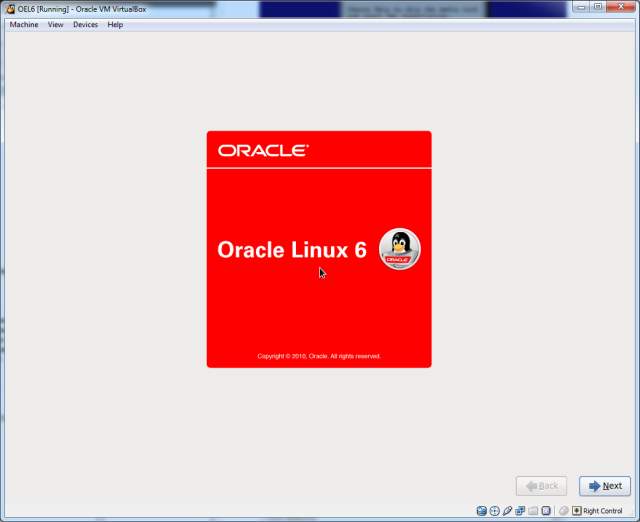Open the Machine menu
The height and width of the screenshot is (522, 640).
[24, 25]
